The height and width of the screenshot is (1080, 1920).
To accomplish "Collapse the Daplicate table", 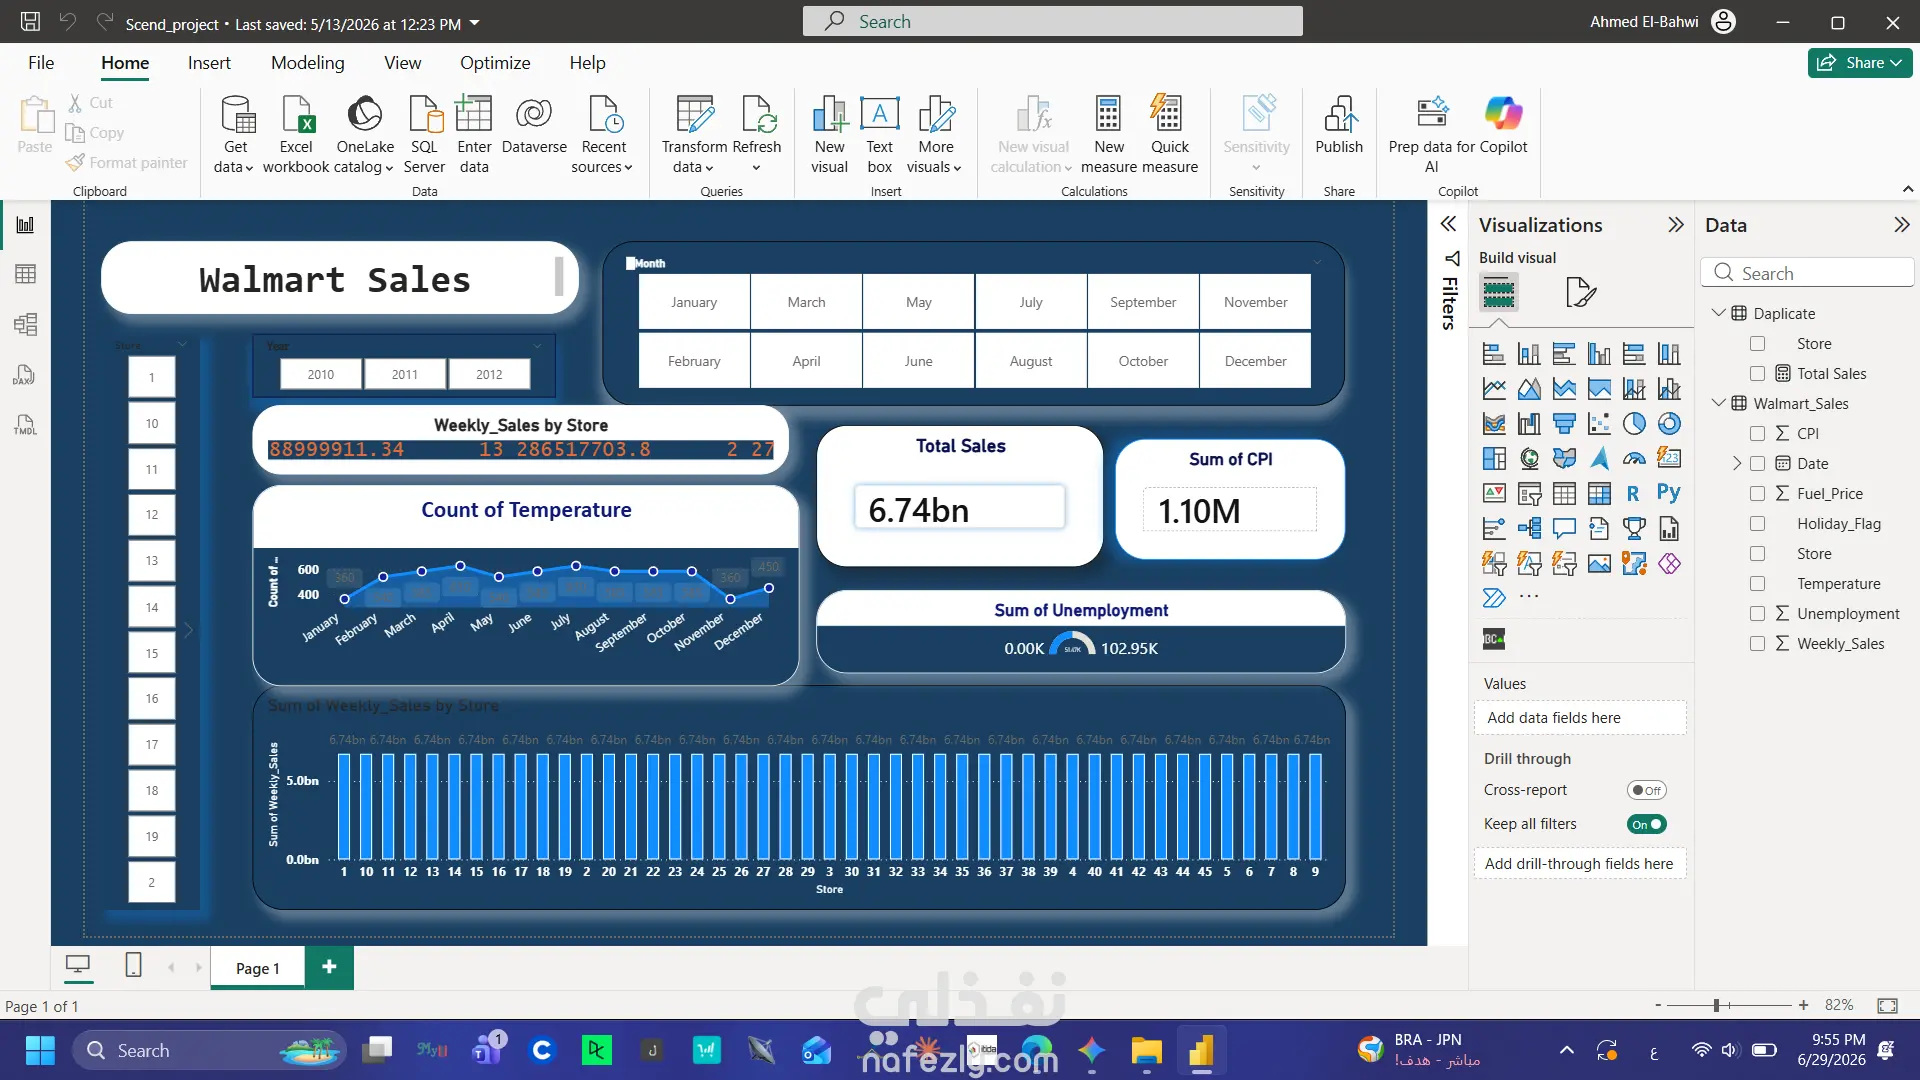I will pos(1718,313).
